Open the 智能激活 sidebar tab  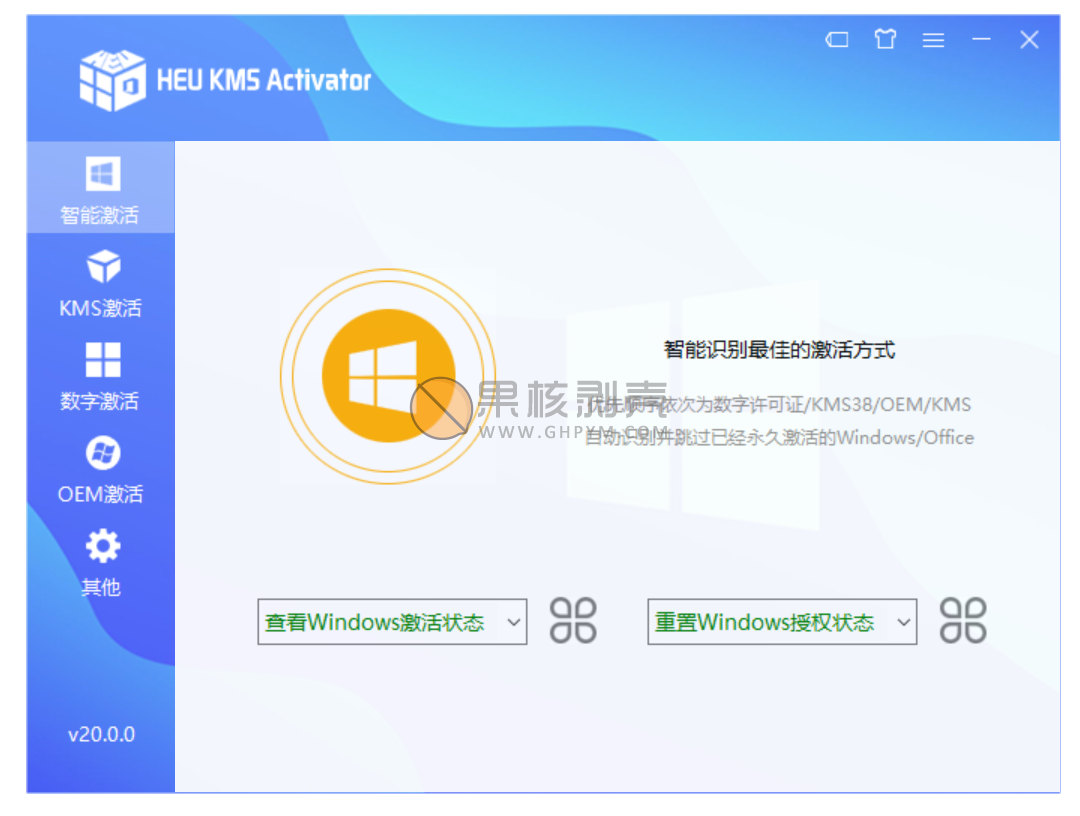(101, 187)
